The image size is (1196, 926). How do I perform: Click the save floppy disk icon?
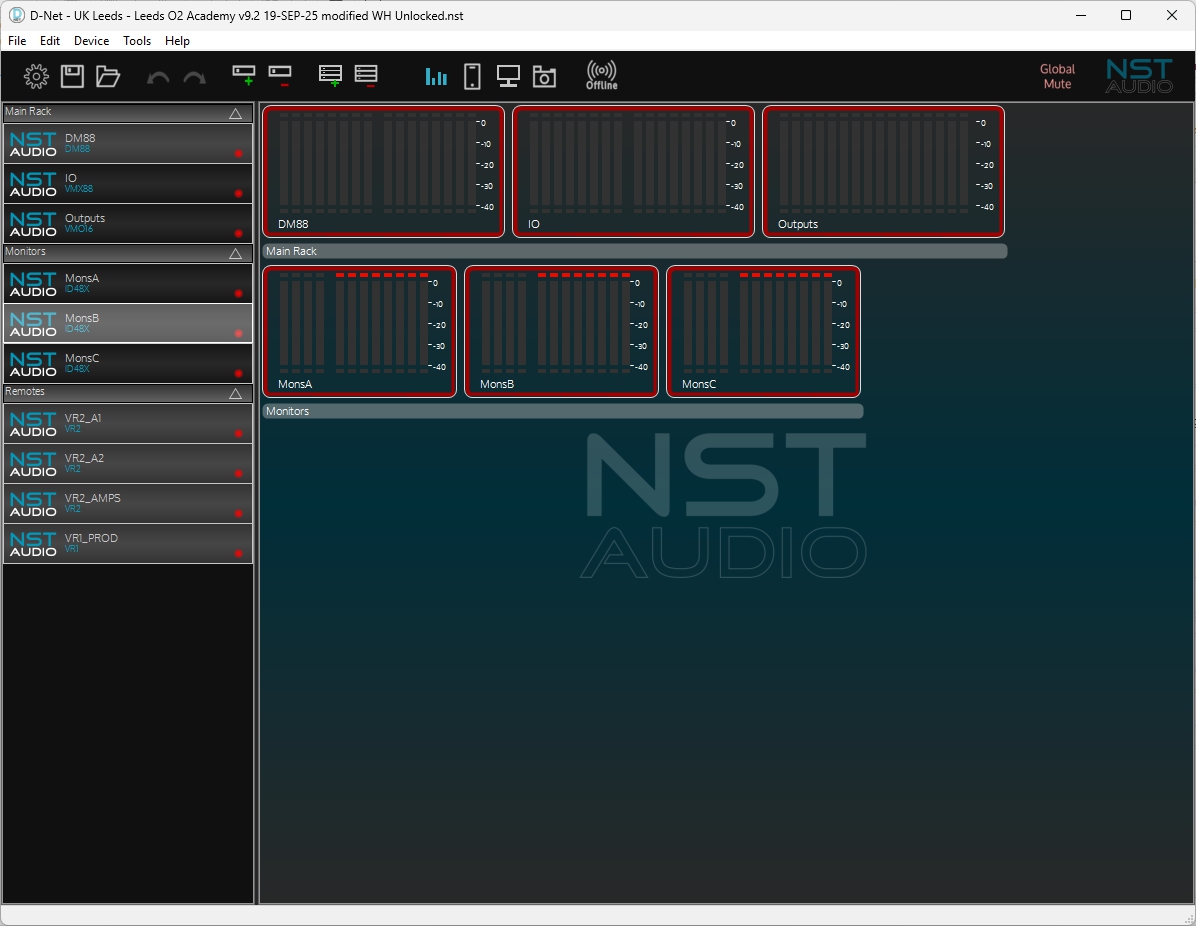click(72, 77)
